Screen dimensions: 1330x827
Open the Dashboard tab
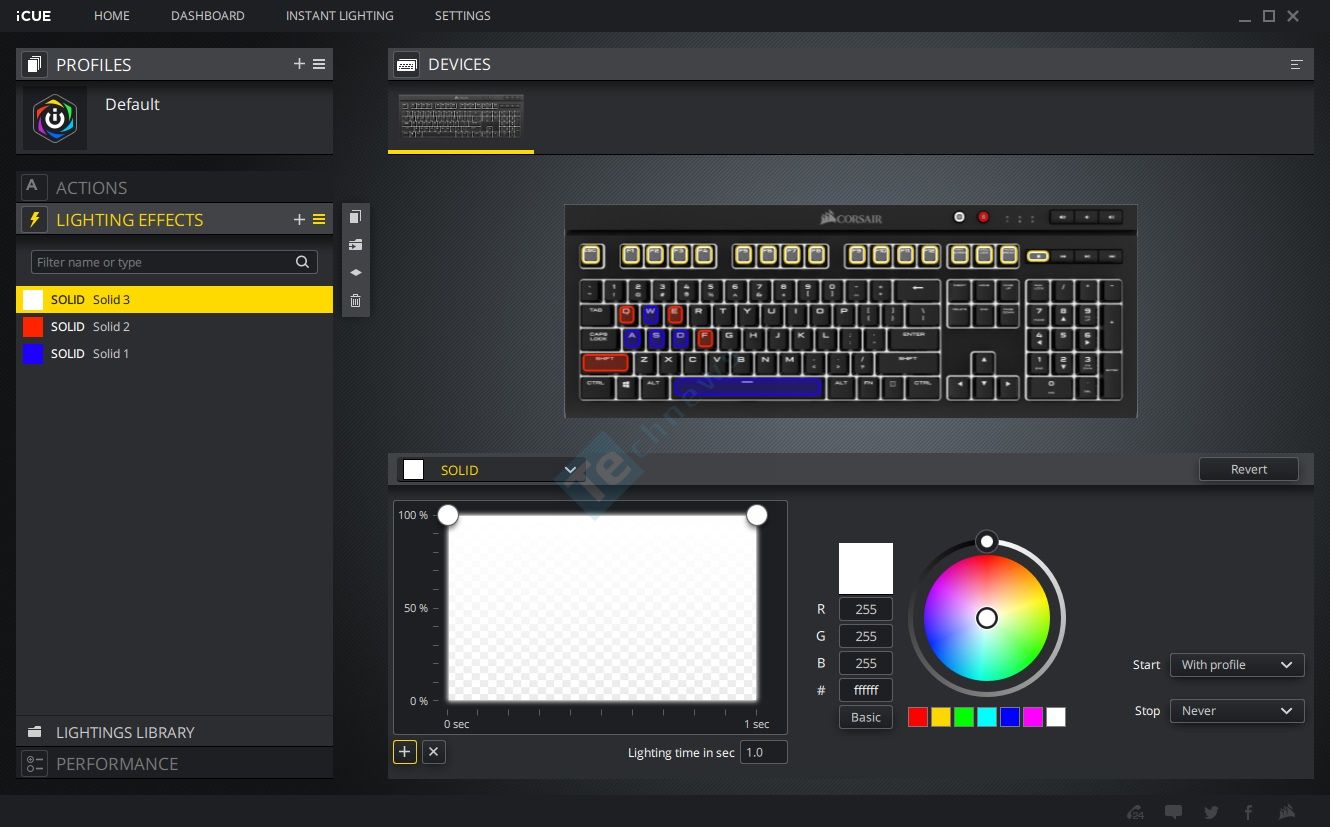tap(208, 16)
